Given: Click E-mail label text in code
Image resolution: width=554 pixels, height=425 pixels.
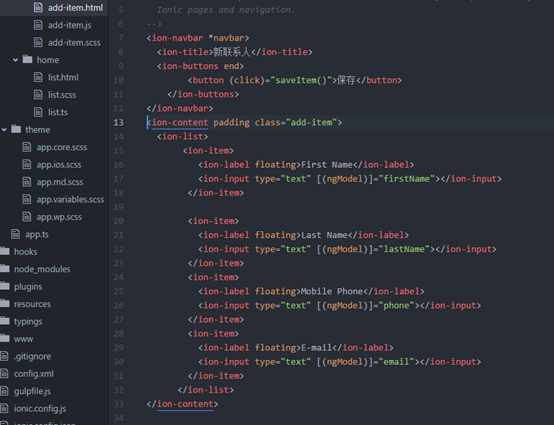Looking at the screenshot, I should tap(317, 348).
